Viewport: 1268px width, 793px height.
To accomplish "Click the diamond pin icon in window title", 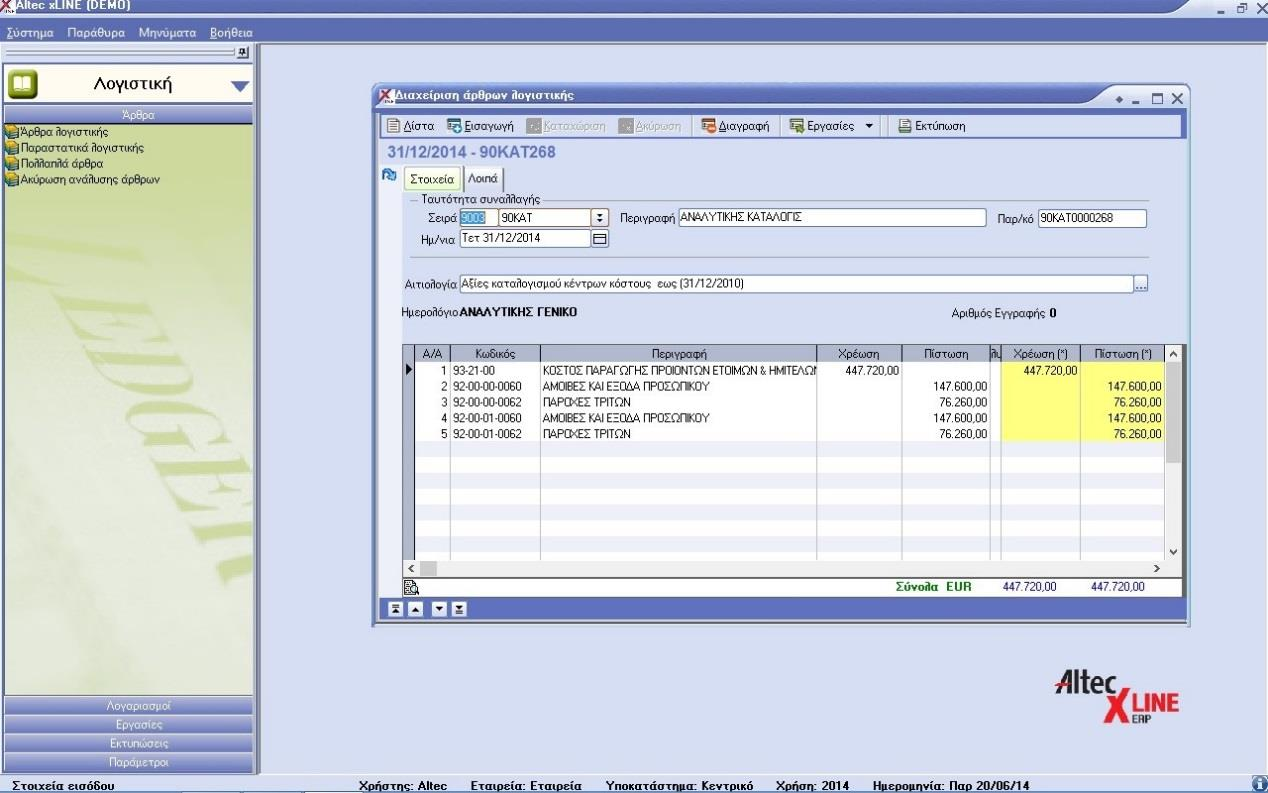I will pyautogui.click(x=1118, y=99).
